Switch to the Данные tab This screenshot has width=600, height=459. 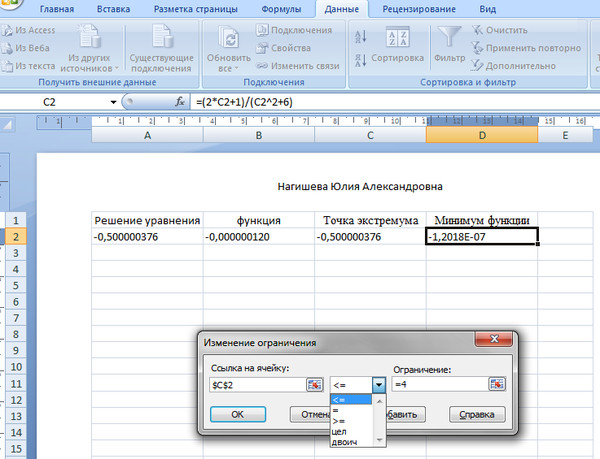342,9
